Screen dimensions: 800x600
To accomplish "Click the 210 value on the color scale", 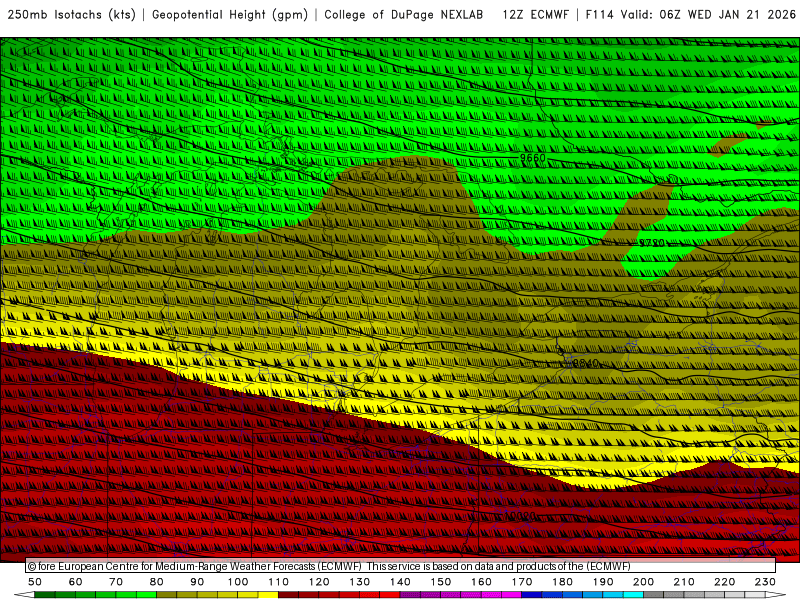I will click(x=684, y=582).
